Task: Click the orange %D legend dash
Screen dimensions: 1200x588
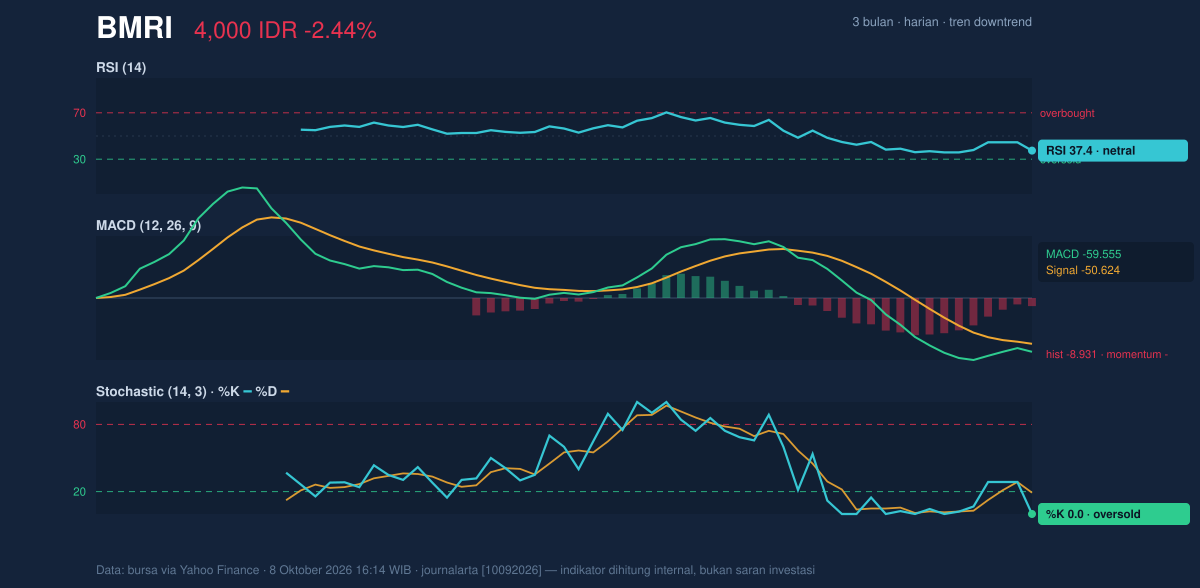Action: tap(285, 391)
